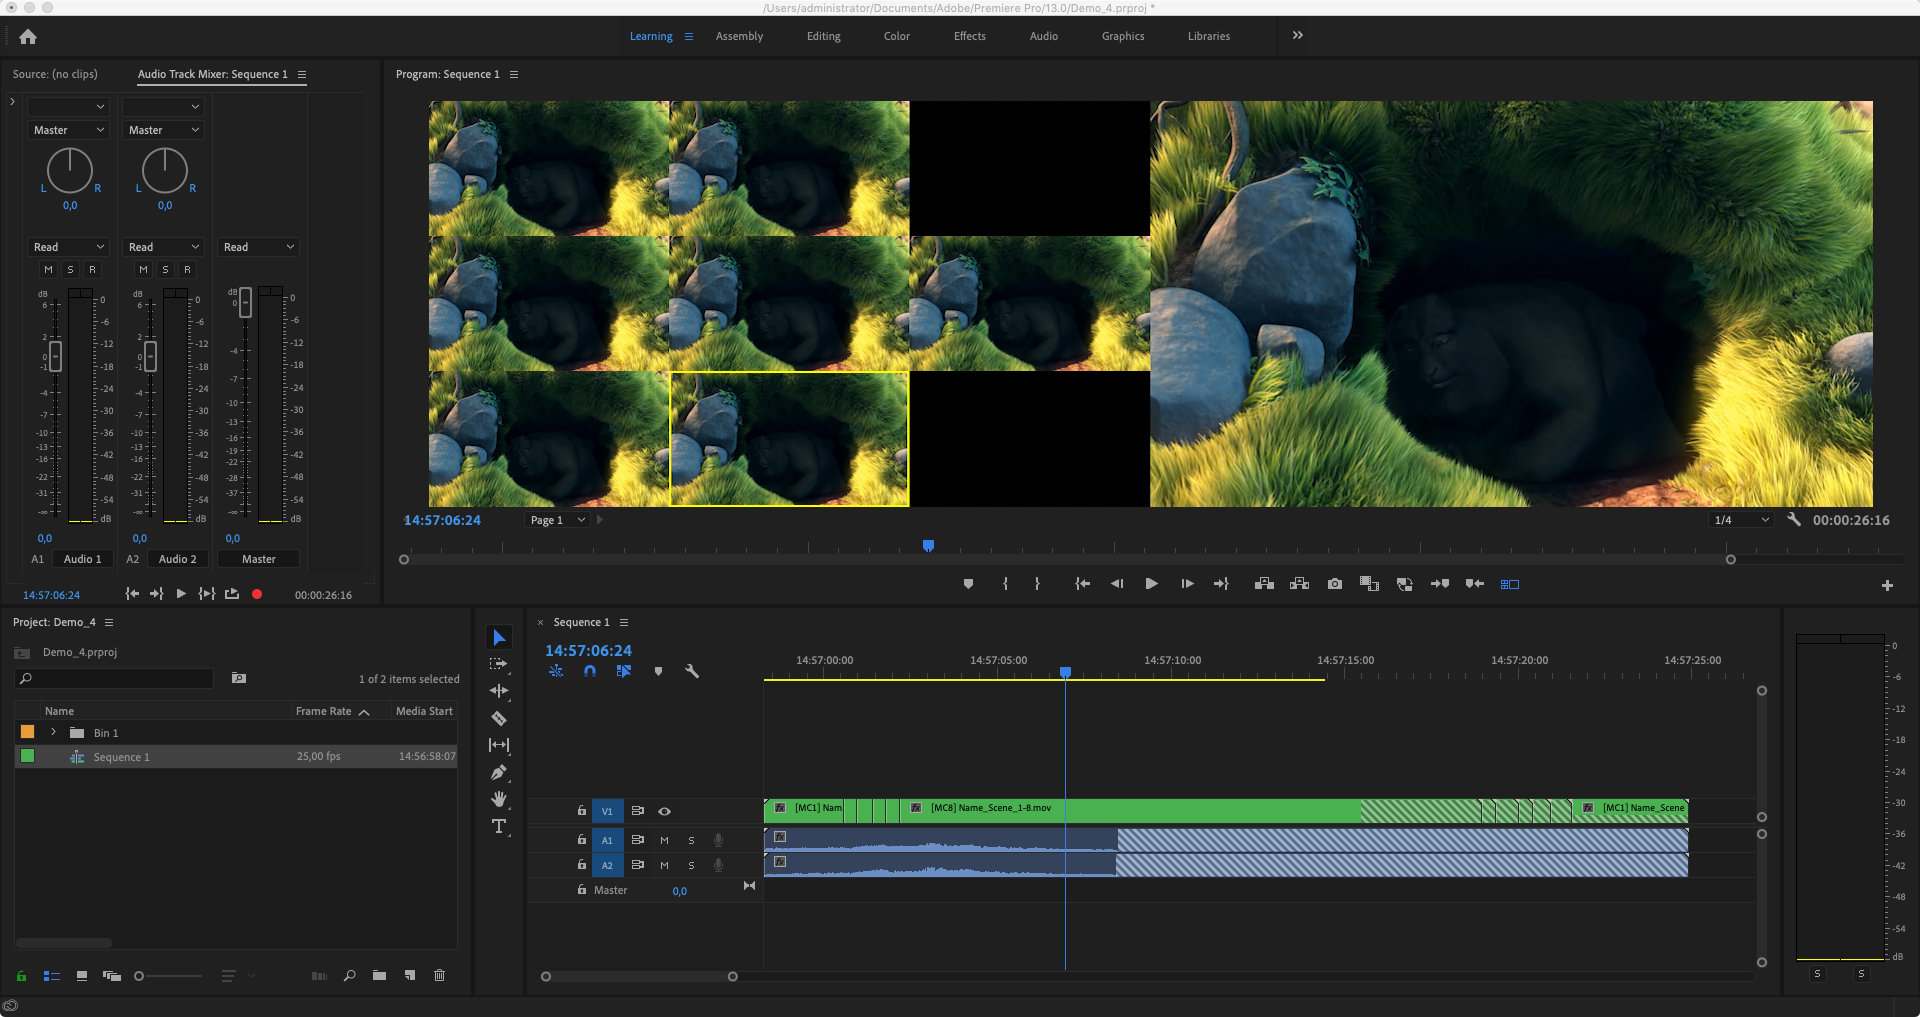Export frame with camera icon
1920x1017 pixels.
pyautogui.click(x=1335, y=584)
